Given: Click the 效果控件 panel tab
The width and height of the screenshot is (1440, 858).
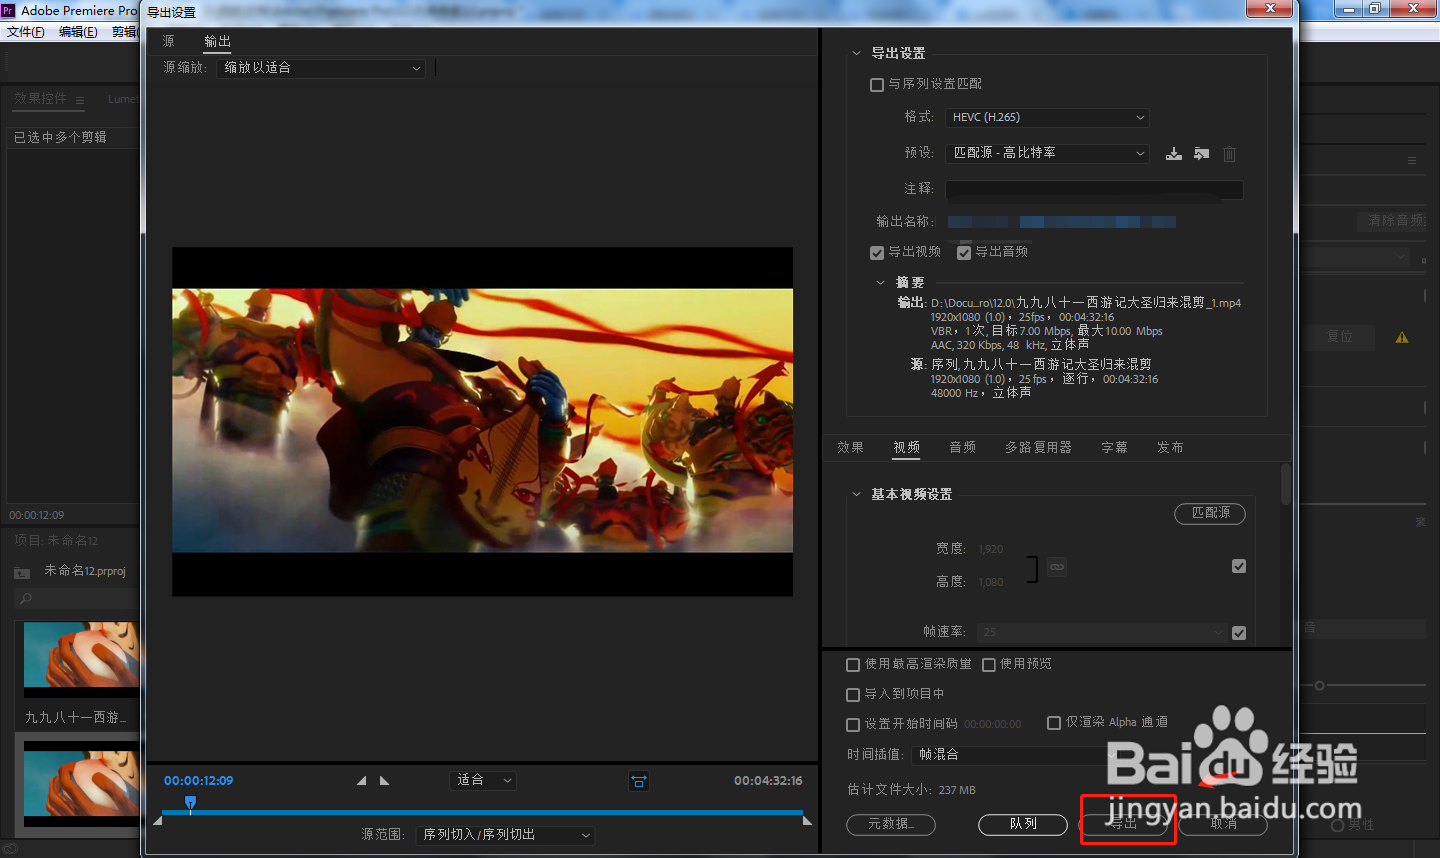Looking at the screenshot, I should (x=40, y=99).
